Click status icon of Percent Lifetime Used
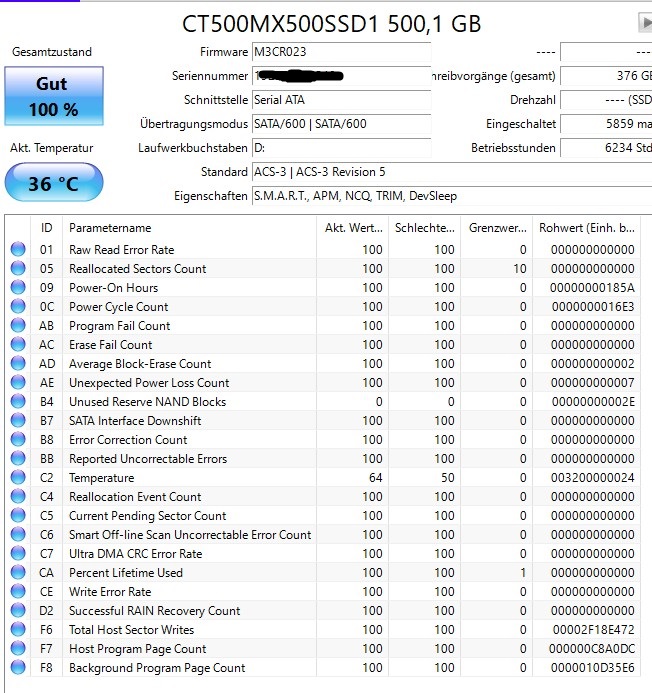Screen dimensions: 652x693 (x=18, y=572)
